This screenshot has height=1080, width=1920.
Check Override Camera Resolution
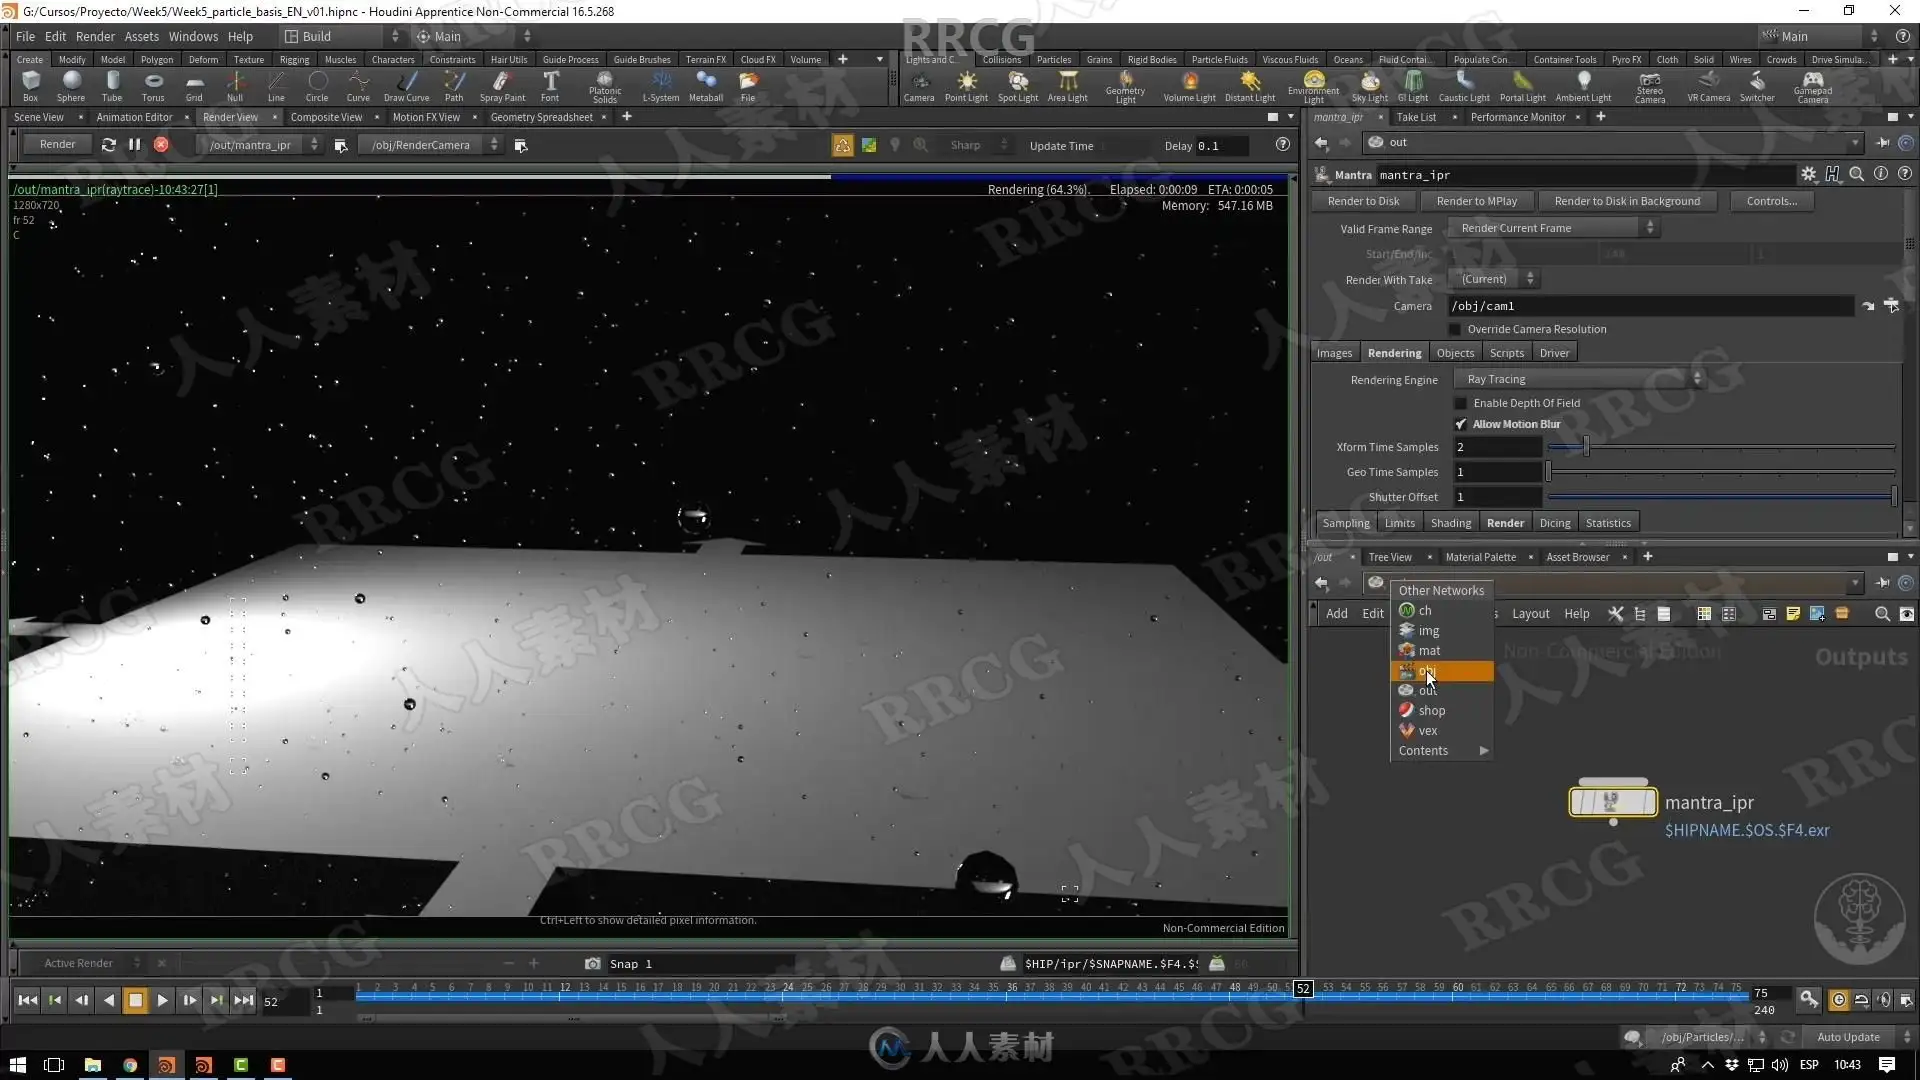point(1455,329)
